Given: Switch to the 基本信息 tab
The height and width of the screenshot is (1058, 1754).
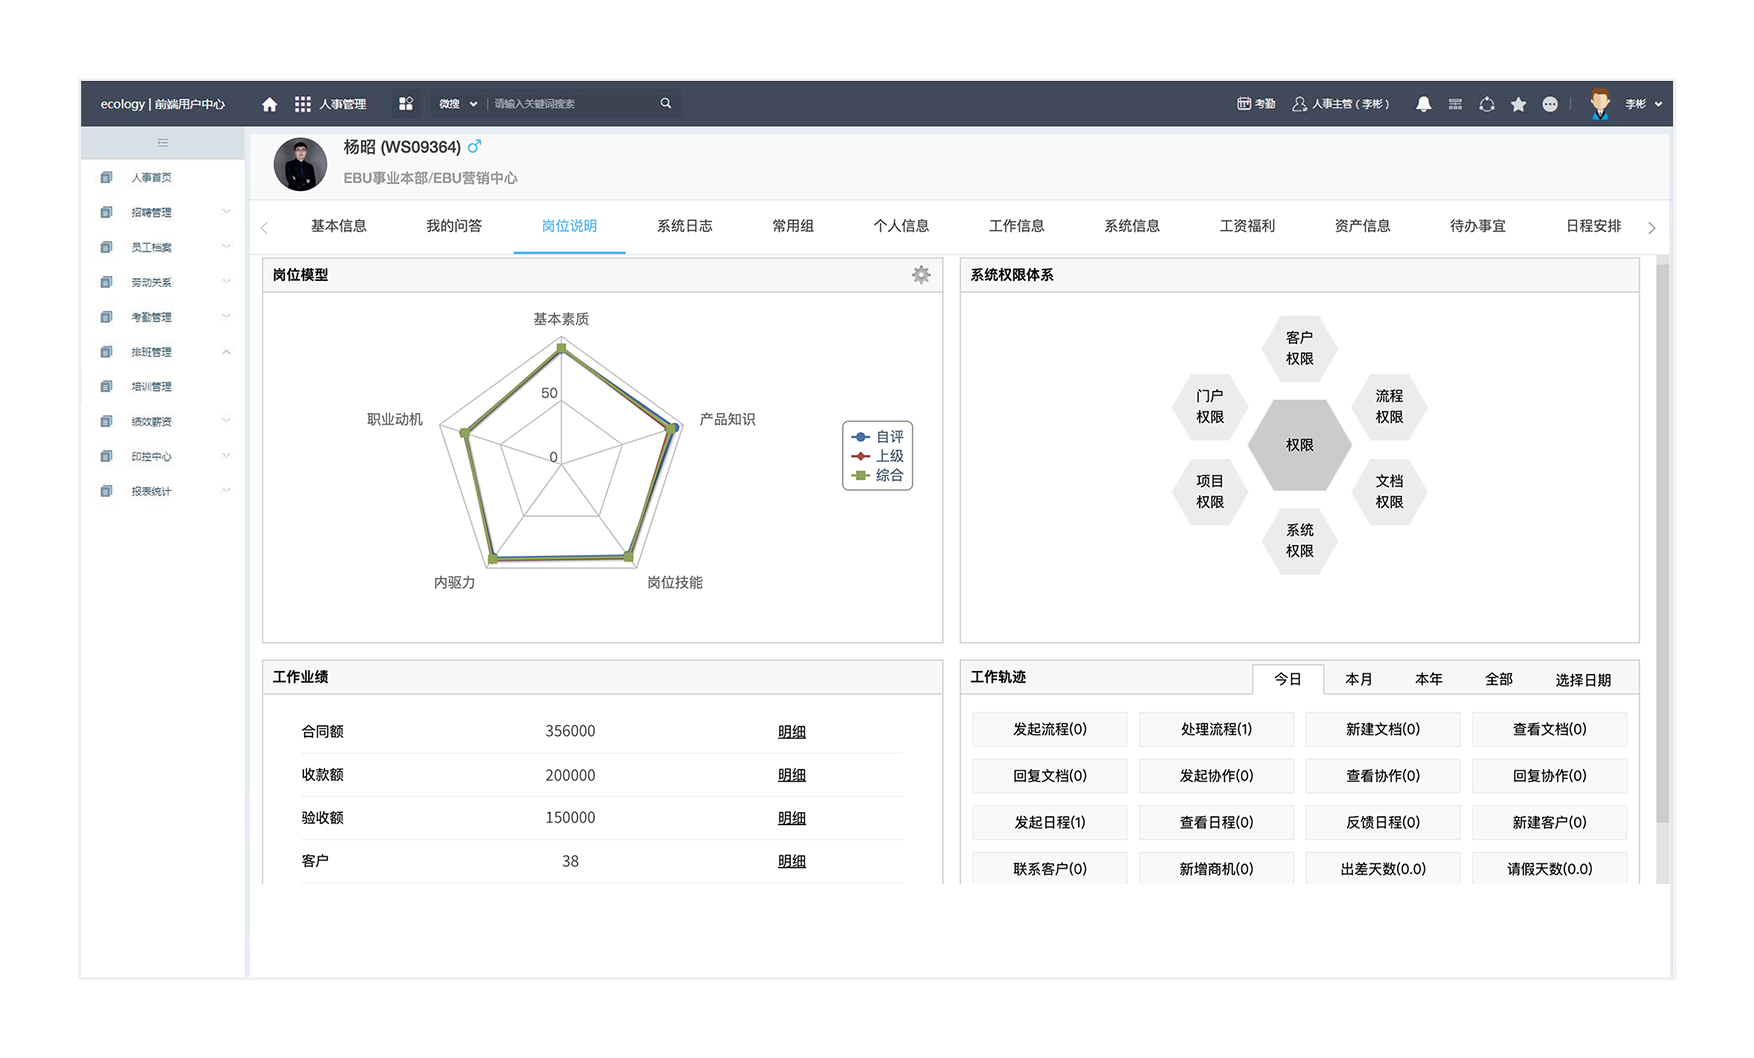Looking at the screenshot, I should 339,226.
